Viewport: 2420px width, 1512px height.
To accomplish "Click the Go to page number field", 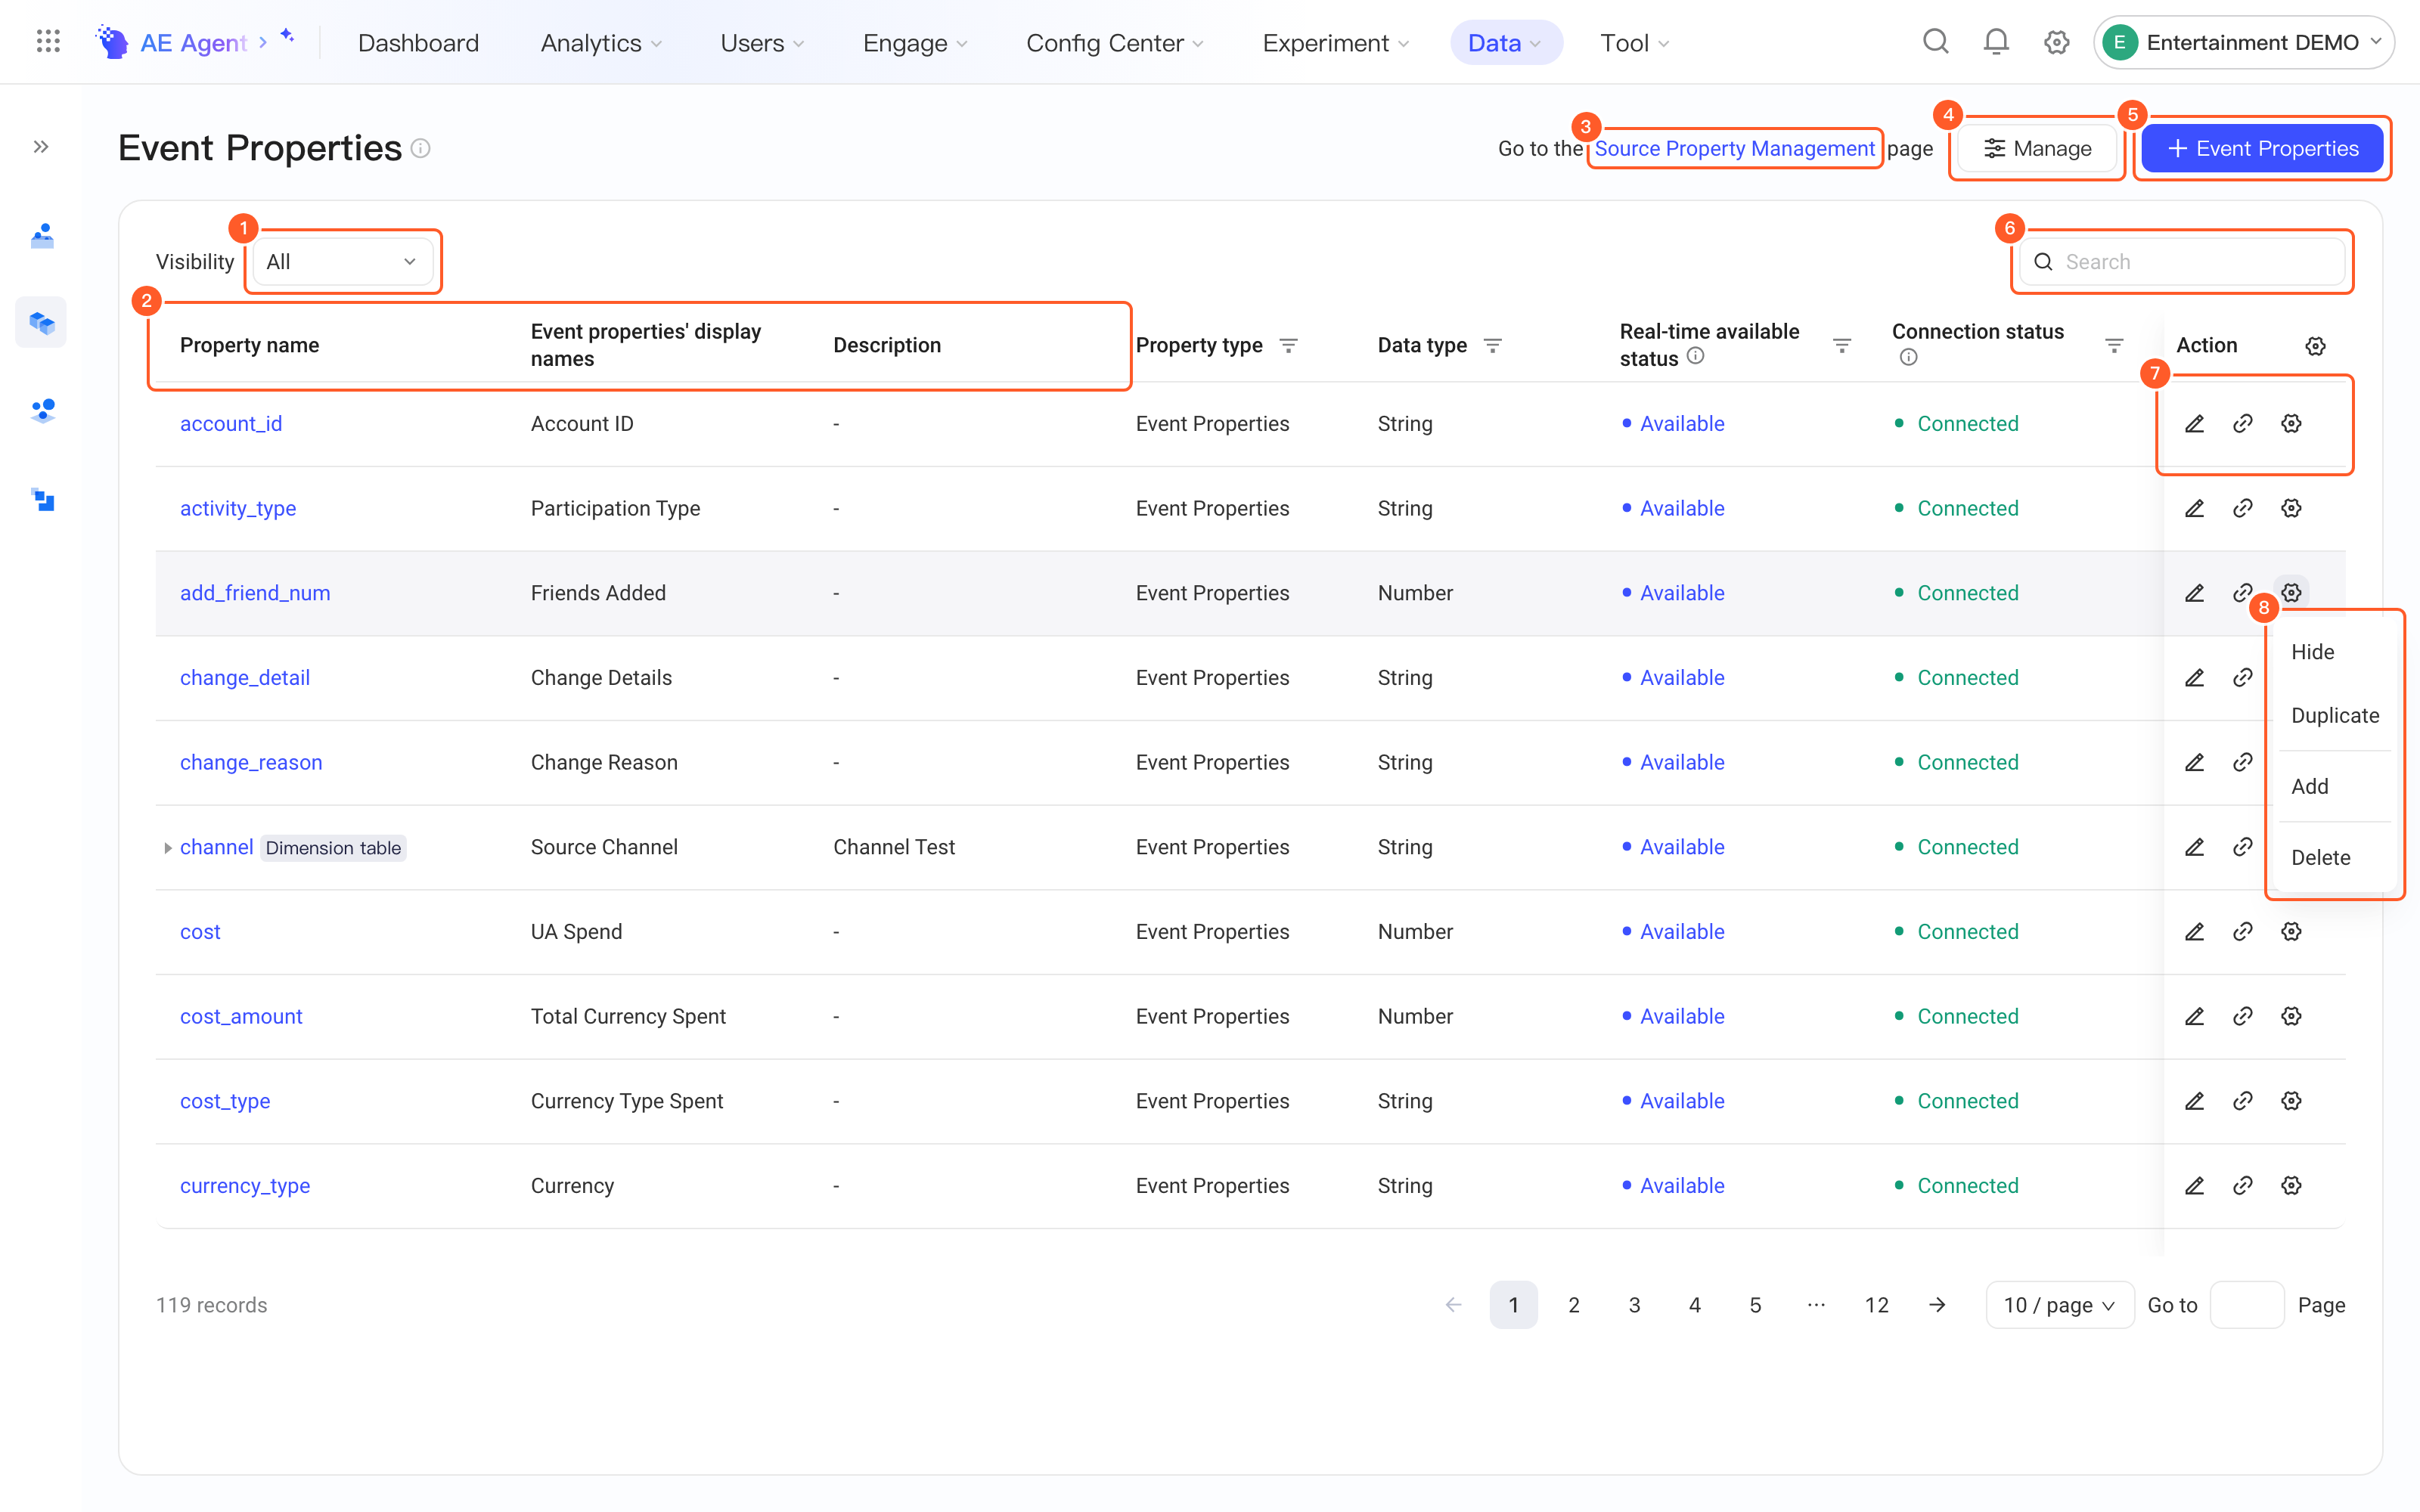I will click(x=2246, y=1305).
